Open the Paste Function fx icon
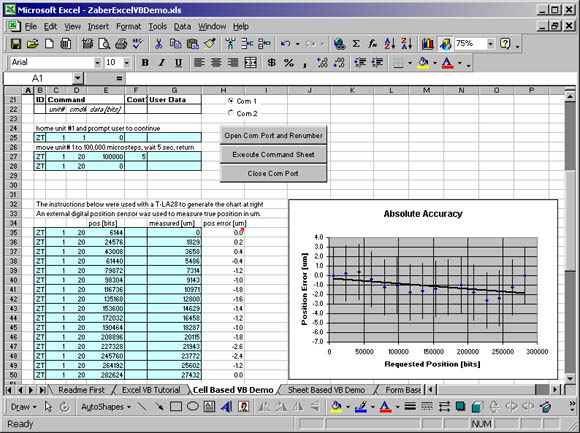The image size is (580, 433). point(372,44)
